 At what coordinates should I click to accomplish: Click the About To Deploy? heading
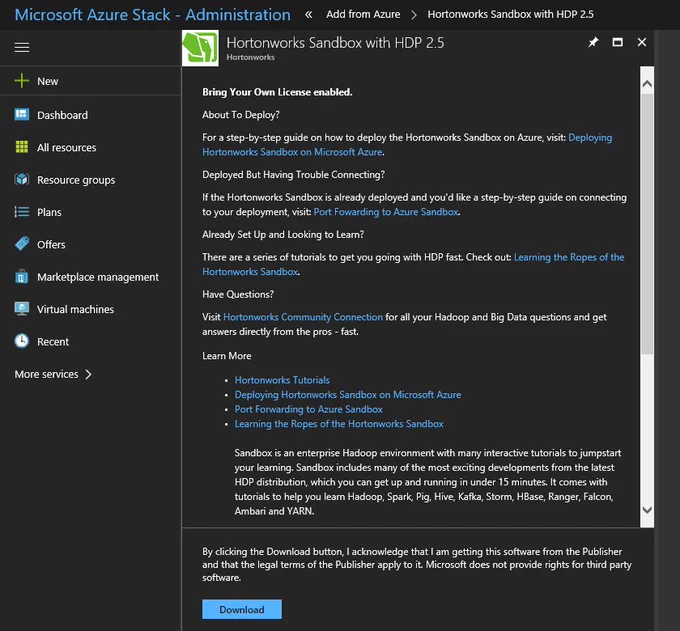pos(241,115)
